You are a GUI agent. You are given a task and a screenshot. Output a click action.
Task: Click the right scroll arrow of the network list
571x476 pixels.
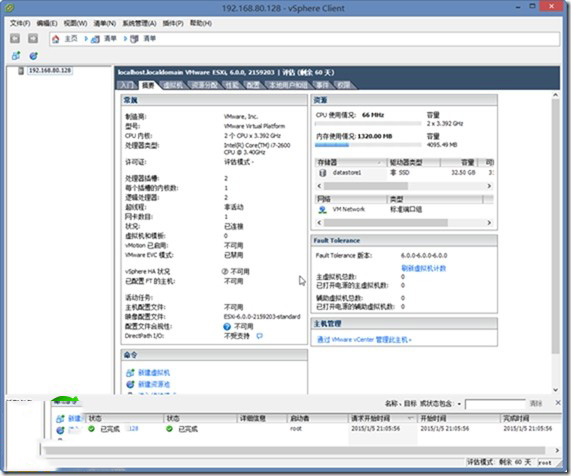[489, 223]
